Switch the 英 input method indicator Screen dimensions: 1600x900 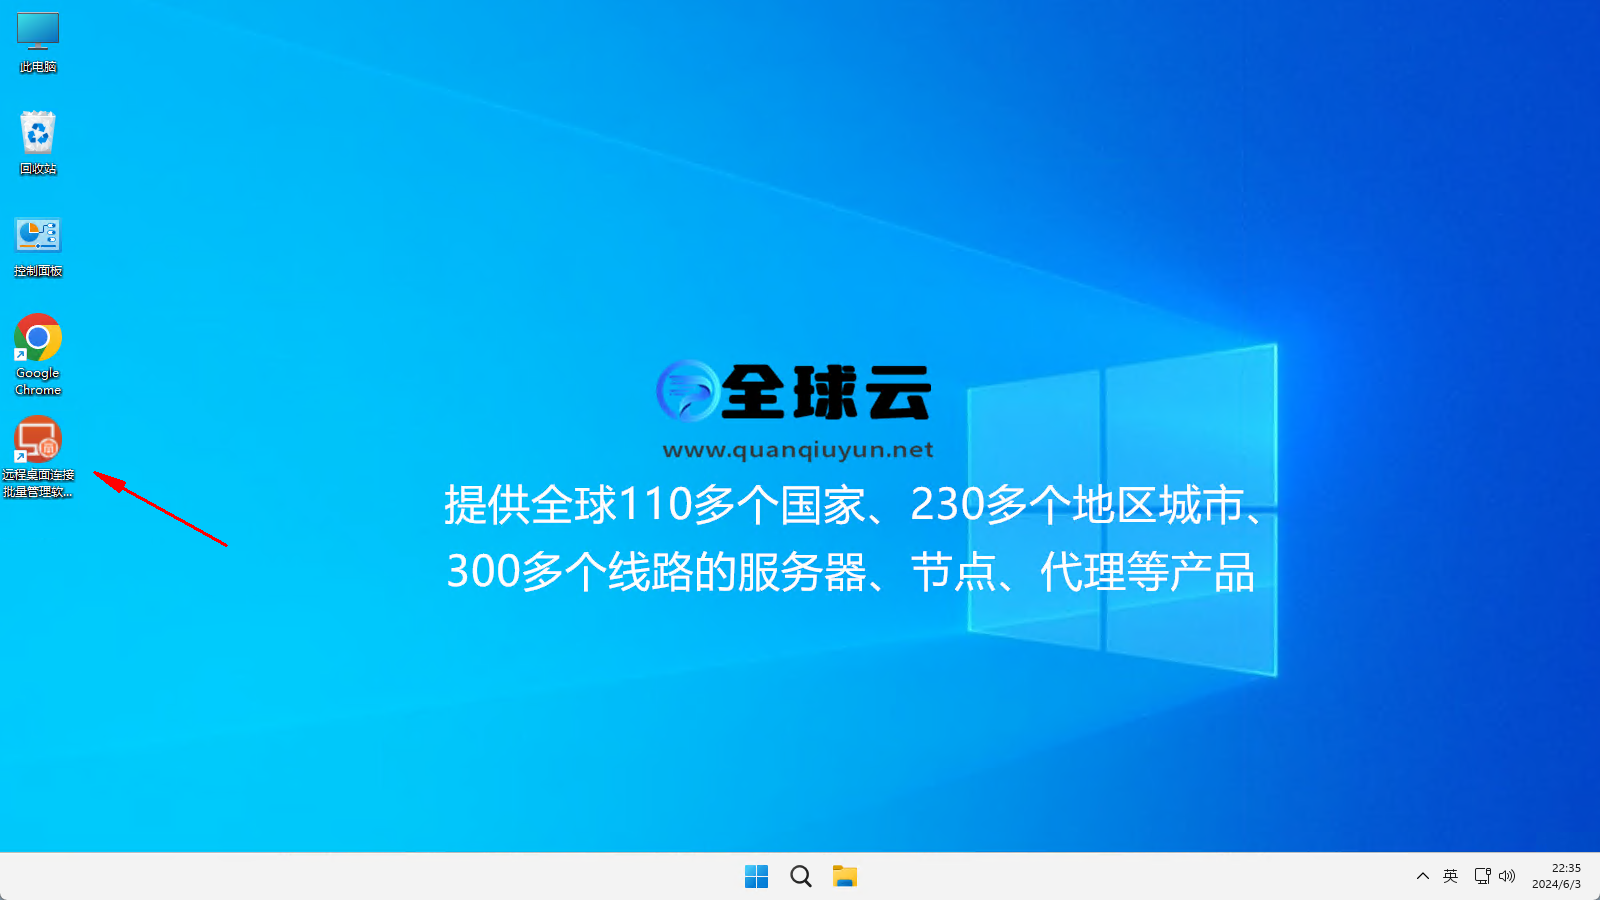[x=1451, y=876]
